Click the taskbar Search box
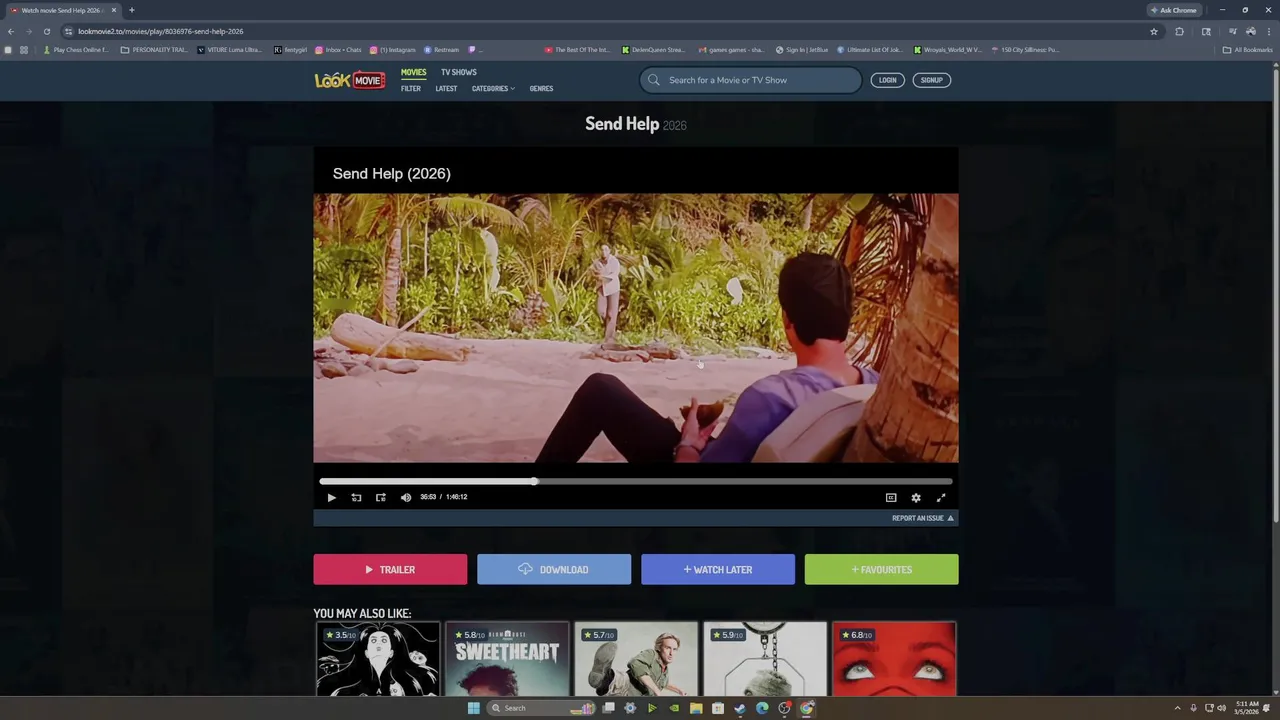The width and height of the screenshot is (1280, 720). [540, 708]
